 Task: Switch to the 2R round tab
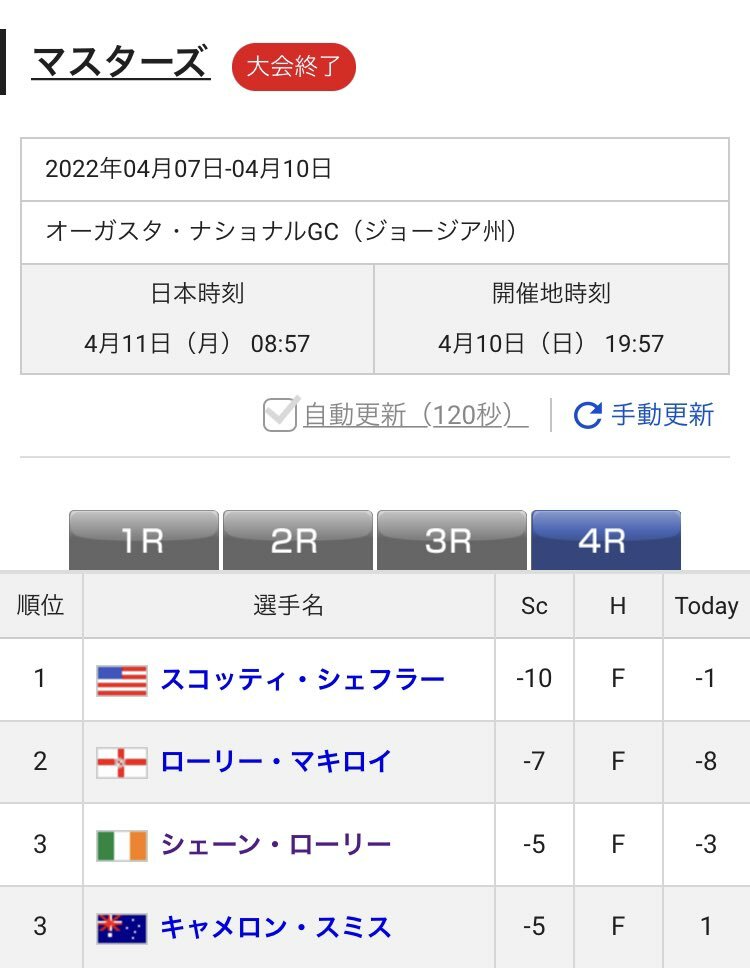point(298,540)
